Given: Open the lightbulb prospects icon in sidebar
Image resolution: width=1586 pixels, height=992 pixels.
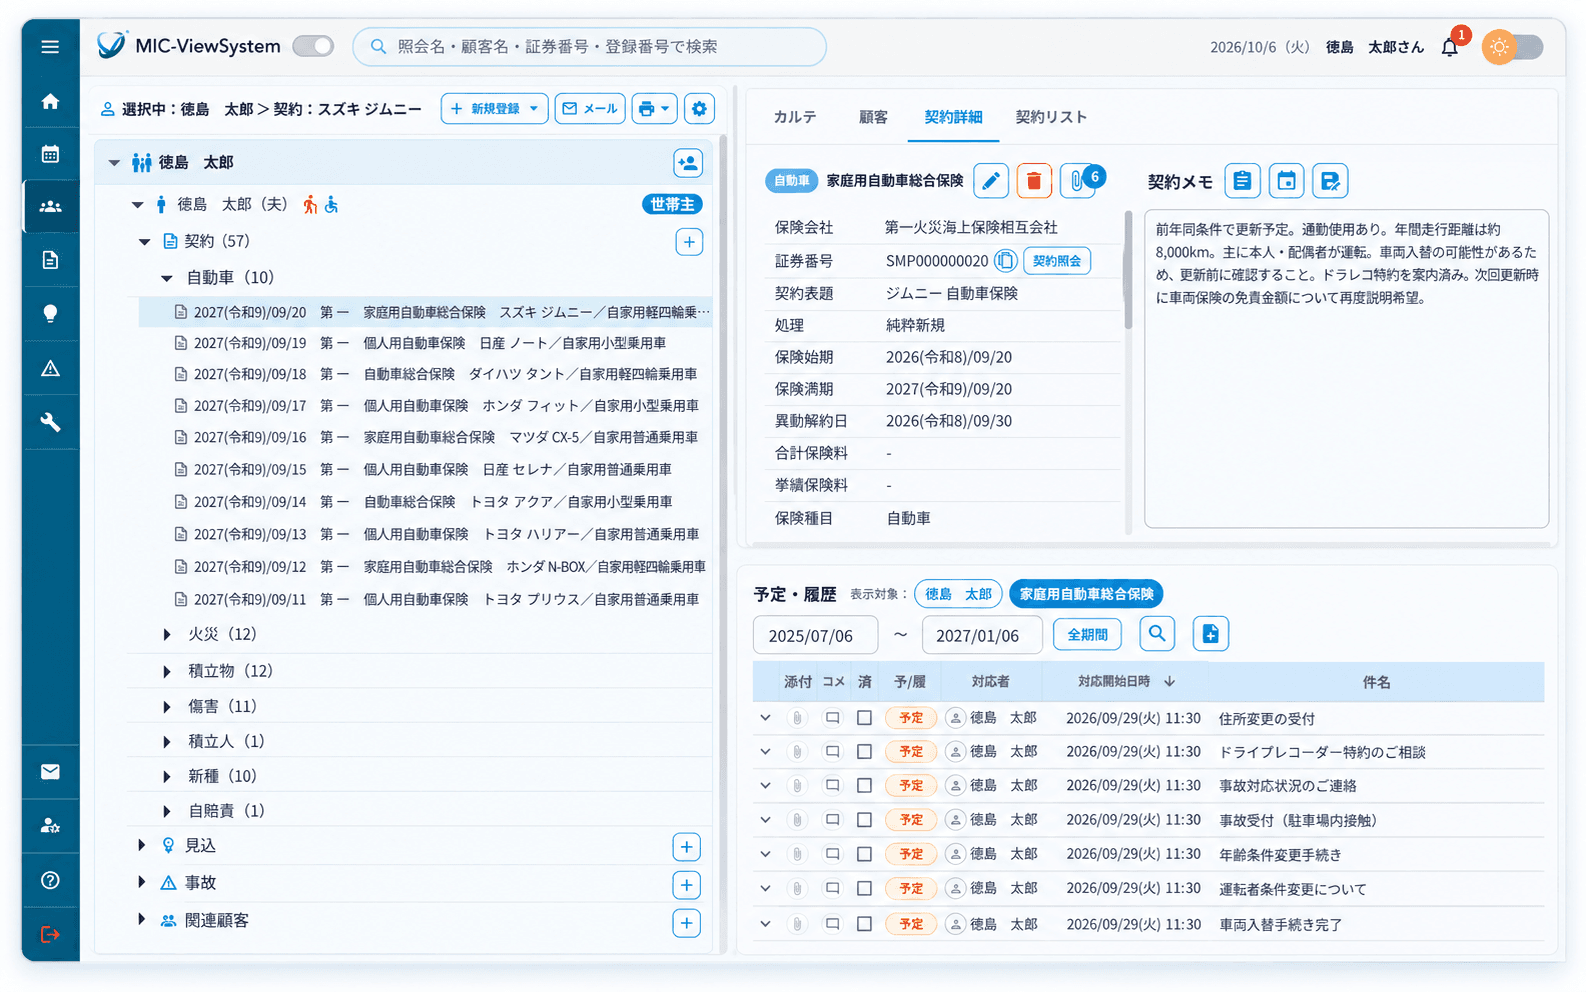Looking at the screenshot, I should coord(50,314).
